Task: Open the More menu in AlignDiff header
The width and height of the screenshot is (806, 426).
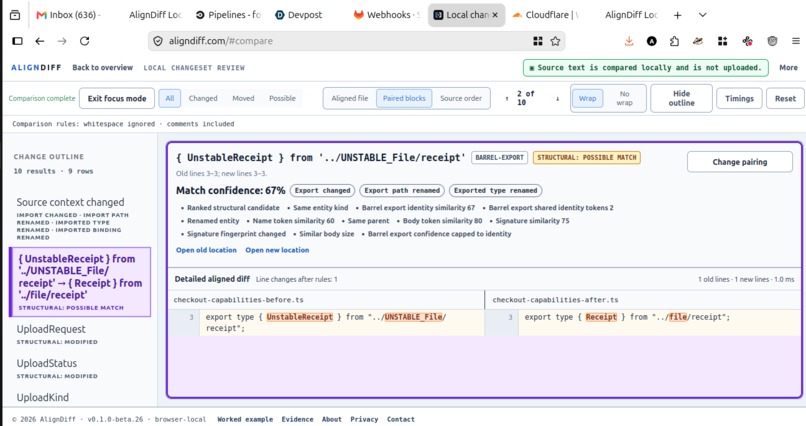Action: (x=788, y=67)
